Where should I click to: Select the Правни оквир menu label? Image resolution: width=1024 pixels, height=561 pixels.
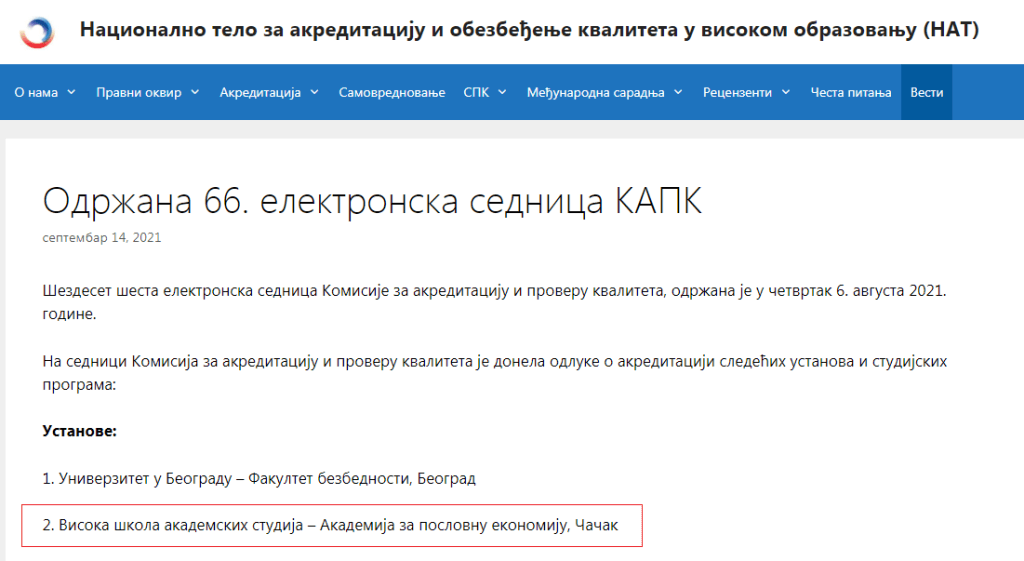coord(139,92)
